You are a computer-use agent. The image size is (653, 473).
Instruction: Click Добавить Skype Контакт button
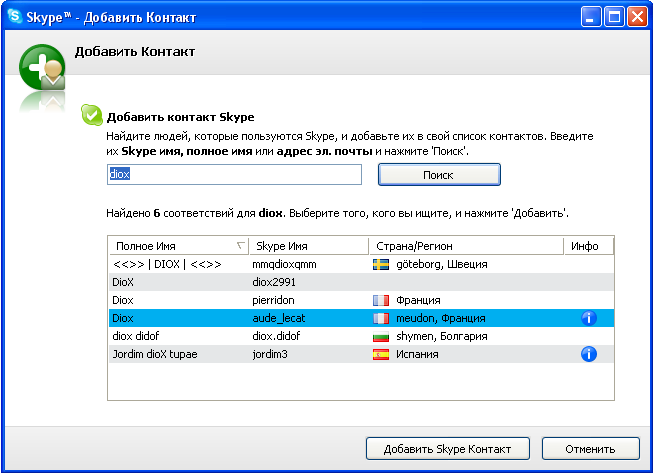448,449
